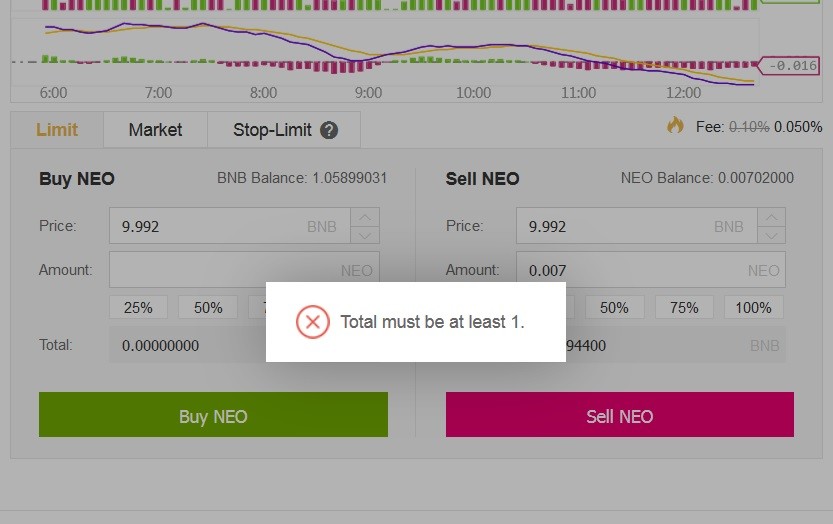
Task: Click the -0.016 indicator value label
Action: click(790, 66)
